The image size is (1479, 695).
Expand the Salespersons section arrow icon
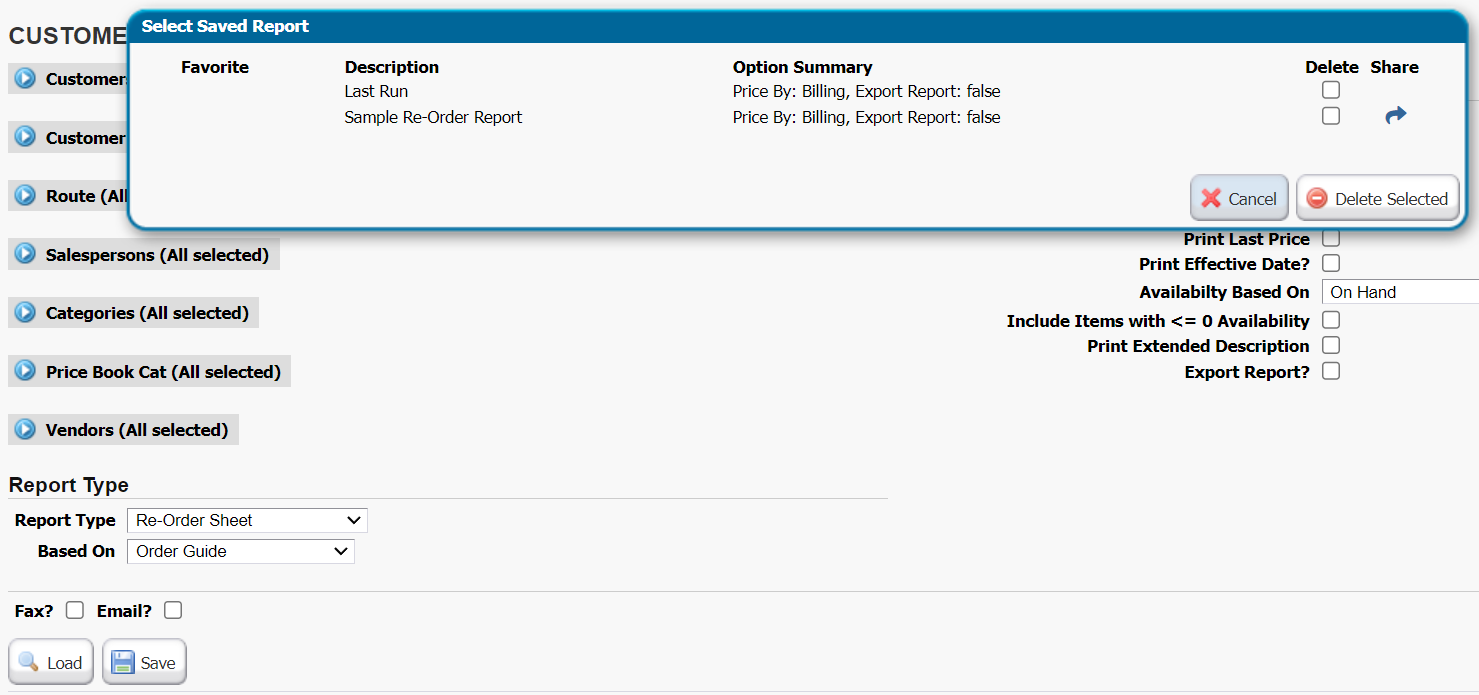pyautogui.click(x=25, y=255)
